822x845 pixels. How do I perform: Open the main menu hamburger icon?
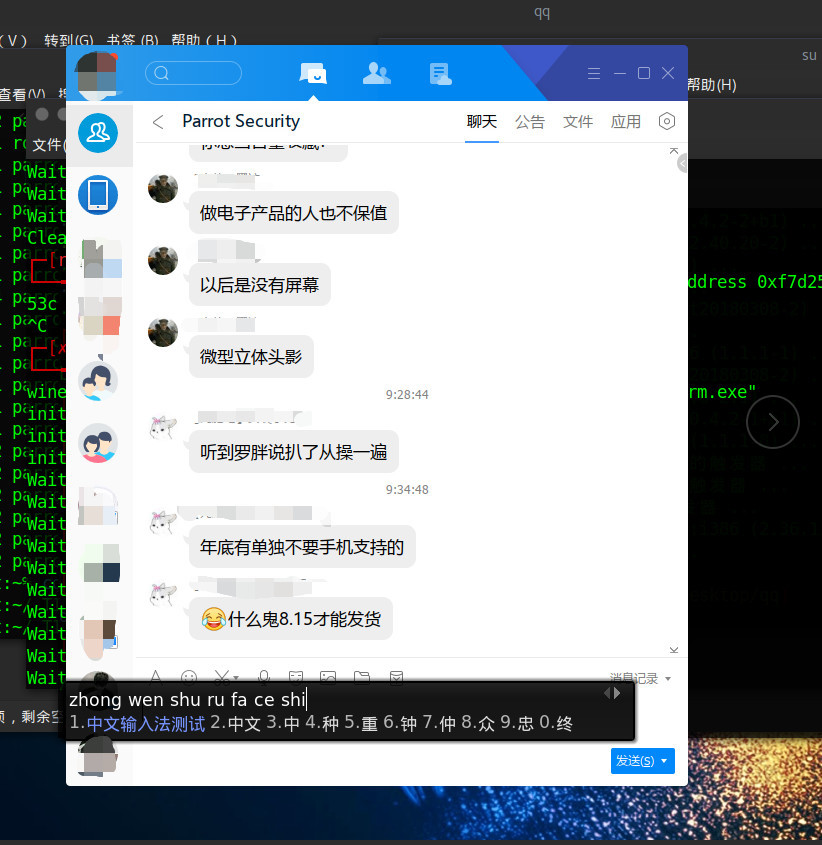(x=594, y=73)
